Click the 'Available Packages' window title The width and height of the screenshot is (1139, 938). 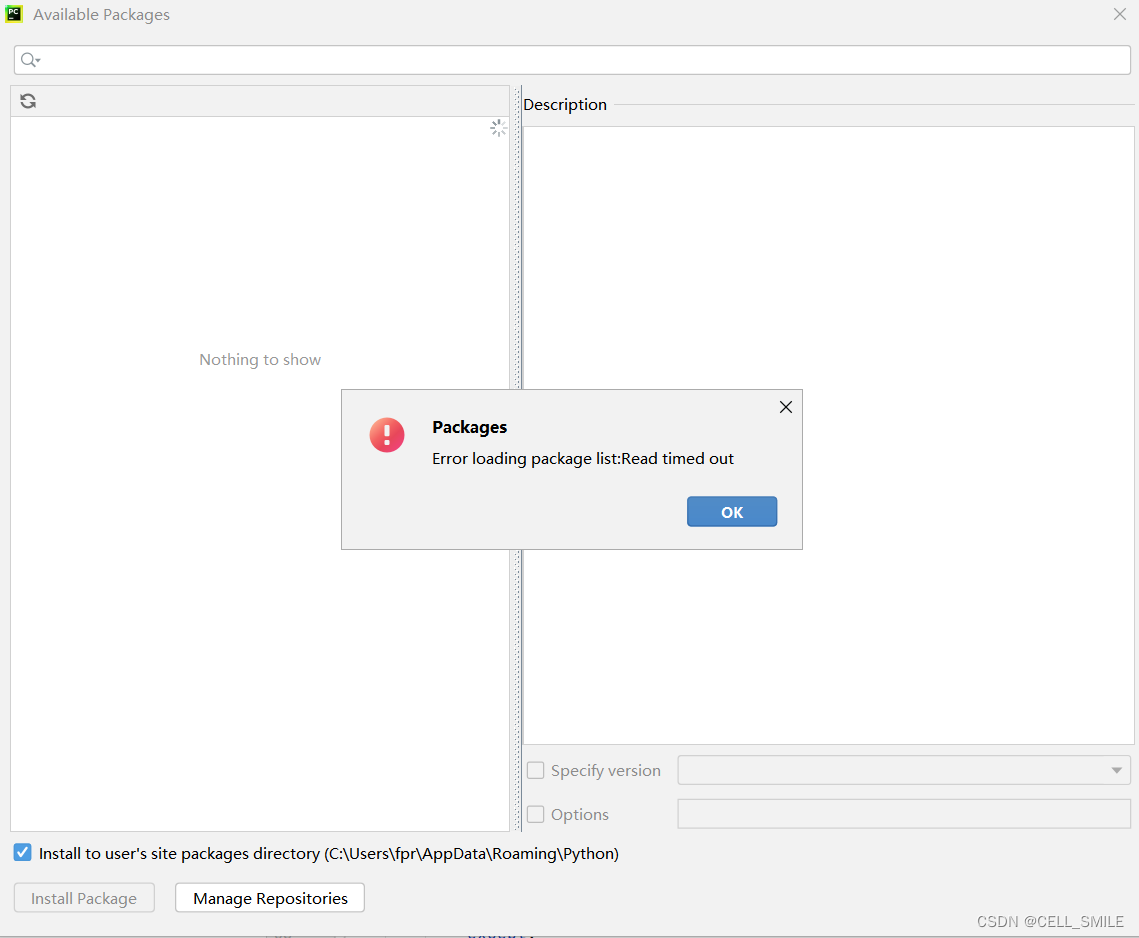[x=101, y=15]
